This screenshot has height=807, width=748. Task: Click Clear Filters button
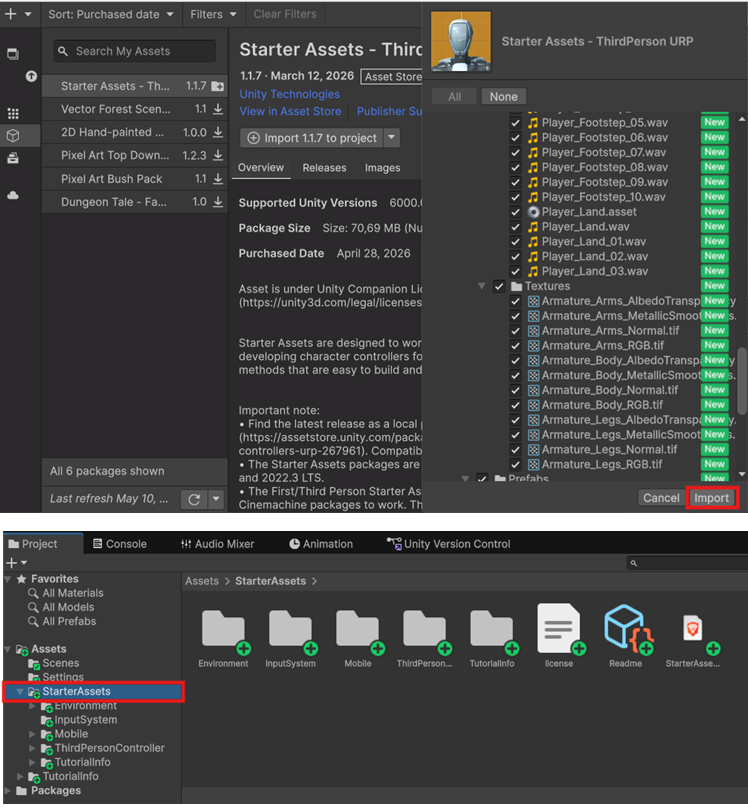click(285, 14)
